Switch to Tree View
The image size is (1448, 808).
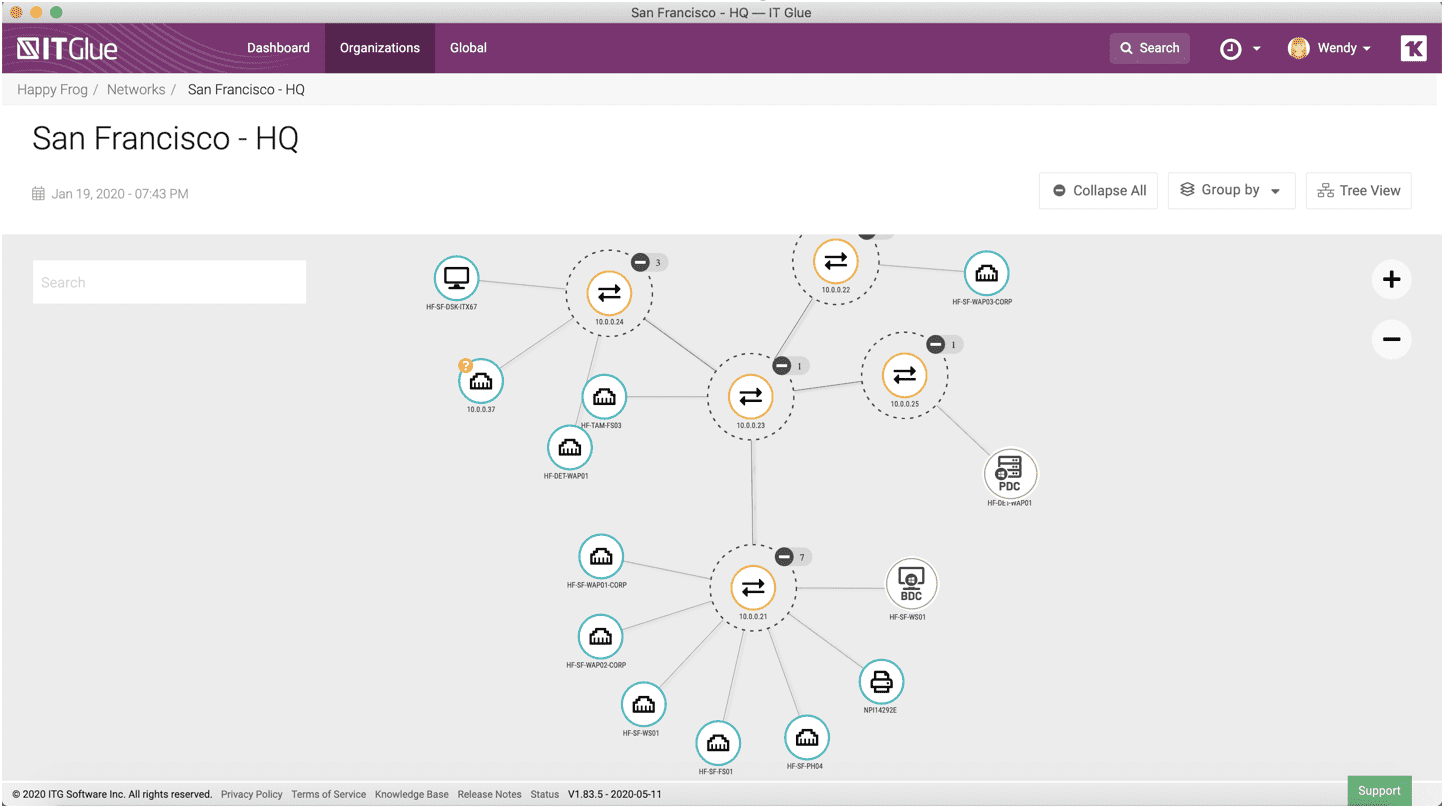[1358, 190]
